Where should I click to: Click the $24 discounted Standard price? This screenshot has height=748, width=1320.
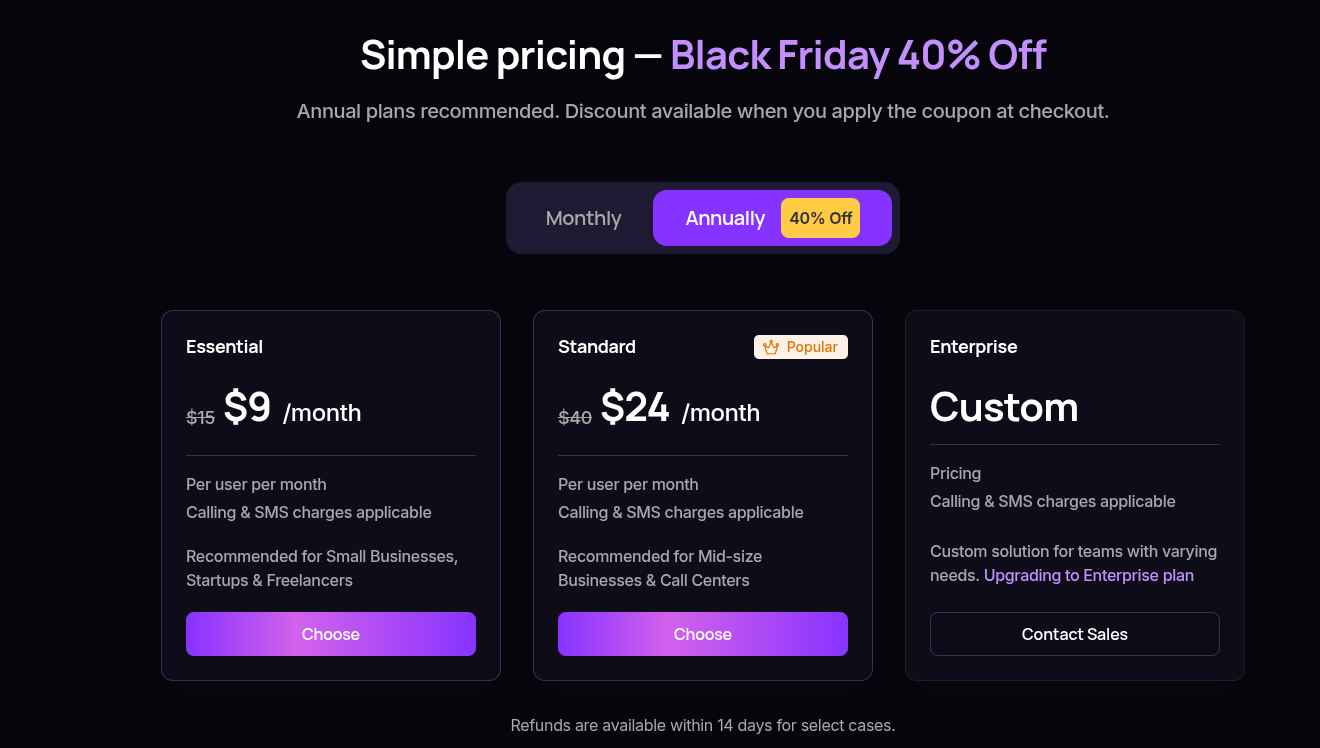point(635,407)
